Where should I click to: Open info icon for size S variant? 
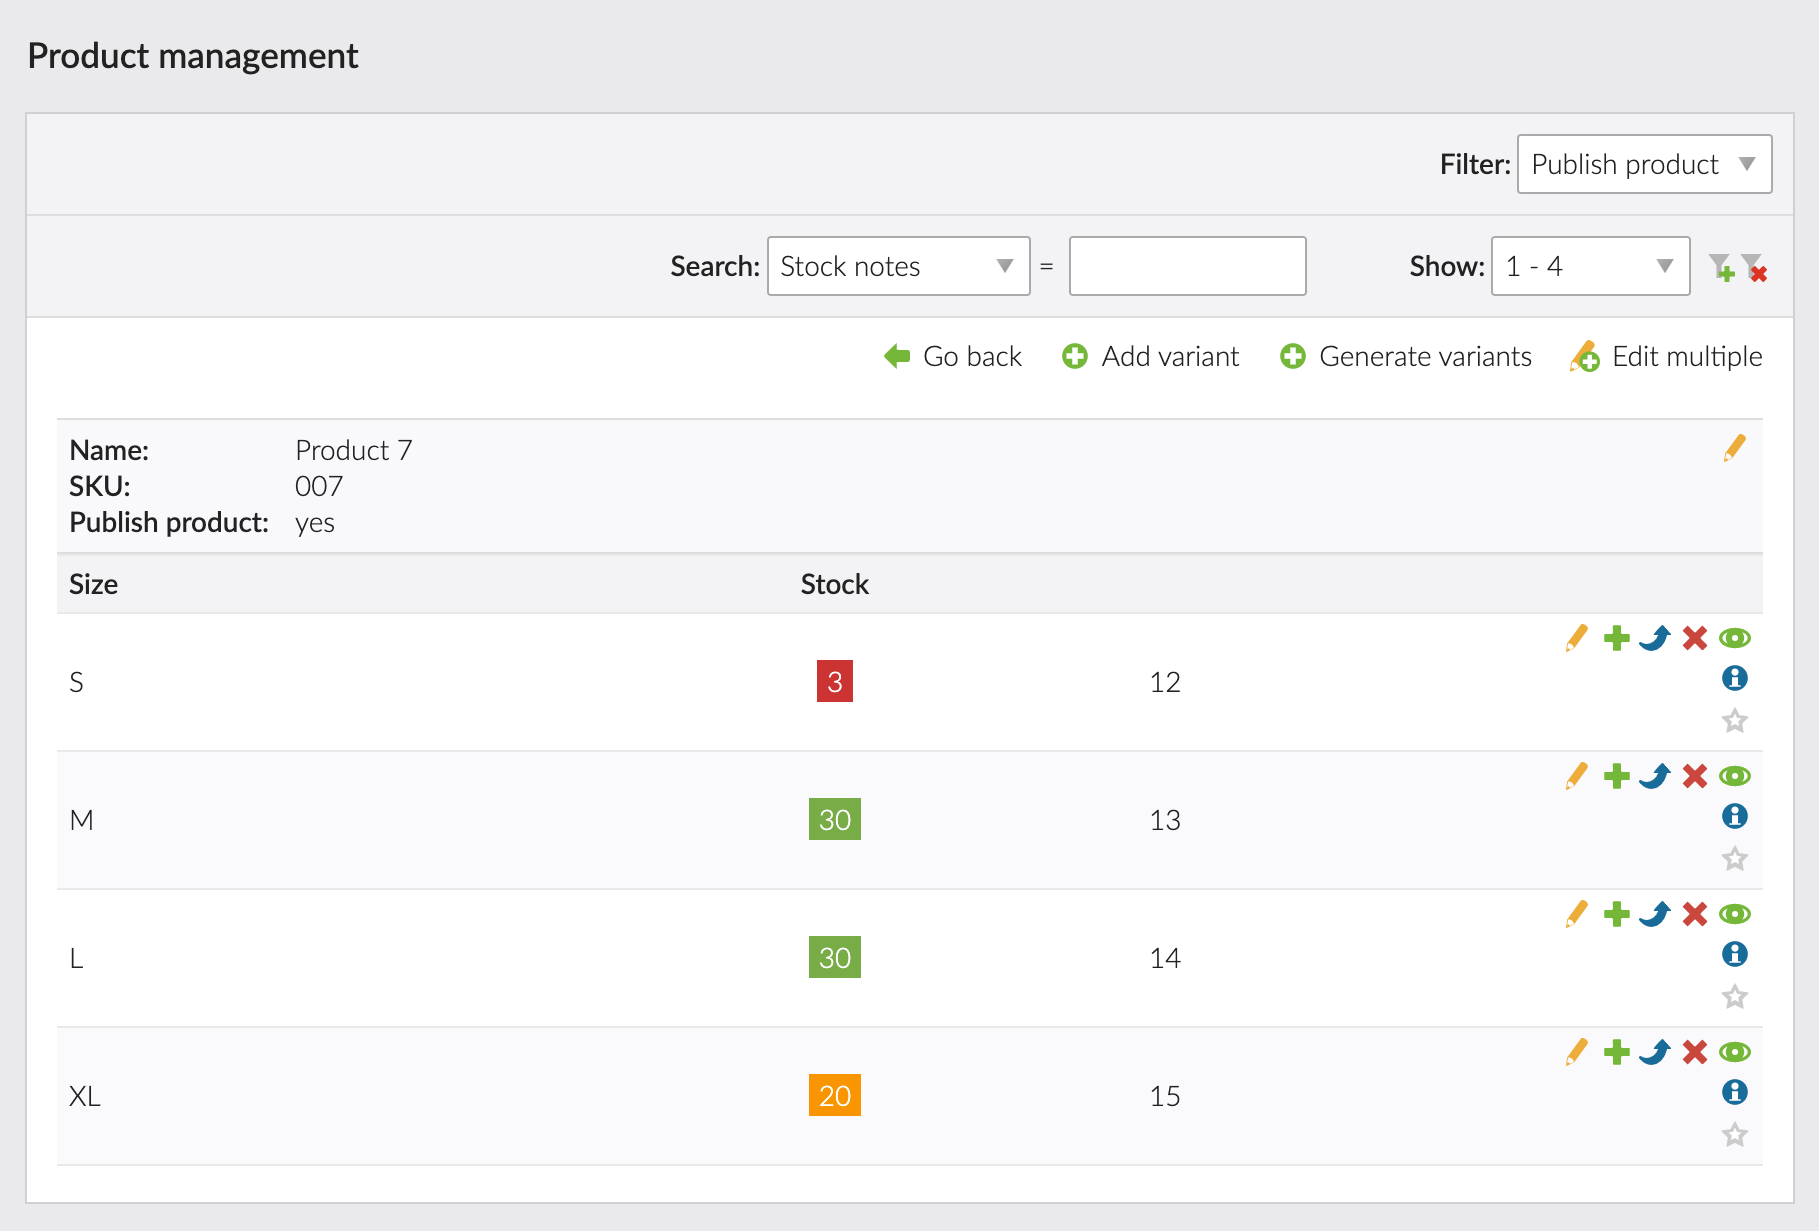pos(1734,678)
